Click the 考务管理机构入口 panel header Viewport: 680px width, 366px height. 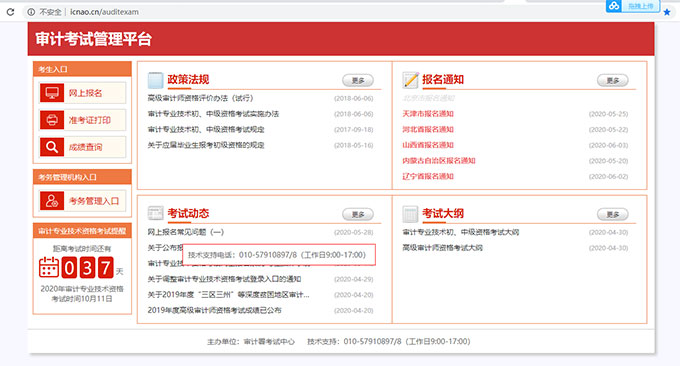coord(82,177)
